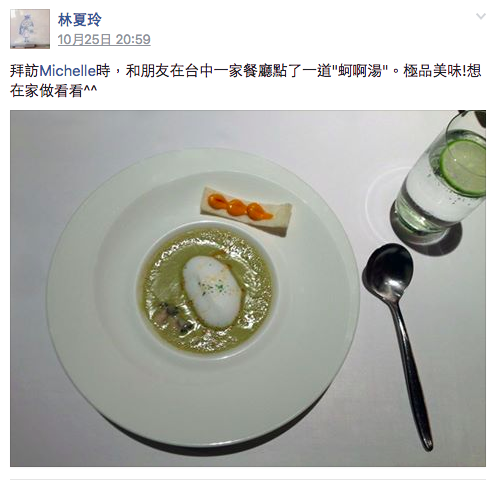Open the post options chevron menu
Viewport: 495px width, 481px height.
[480, 16]
